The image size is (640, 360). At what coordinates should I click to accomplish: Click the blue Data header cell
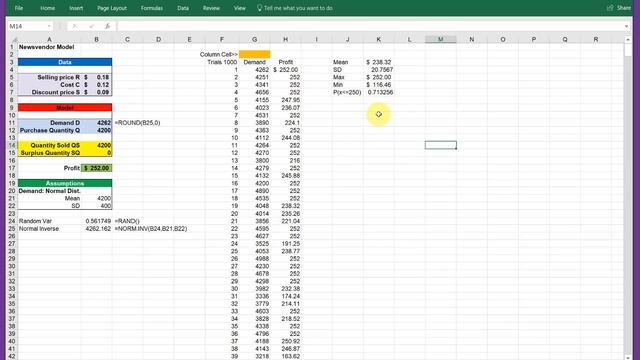[x=65, y=62]
